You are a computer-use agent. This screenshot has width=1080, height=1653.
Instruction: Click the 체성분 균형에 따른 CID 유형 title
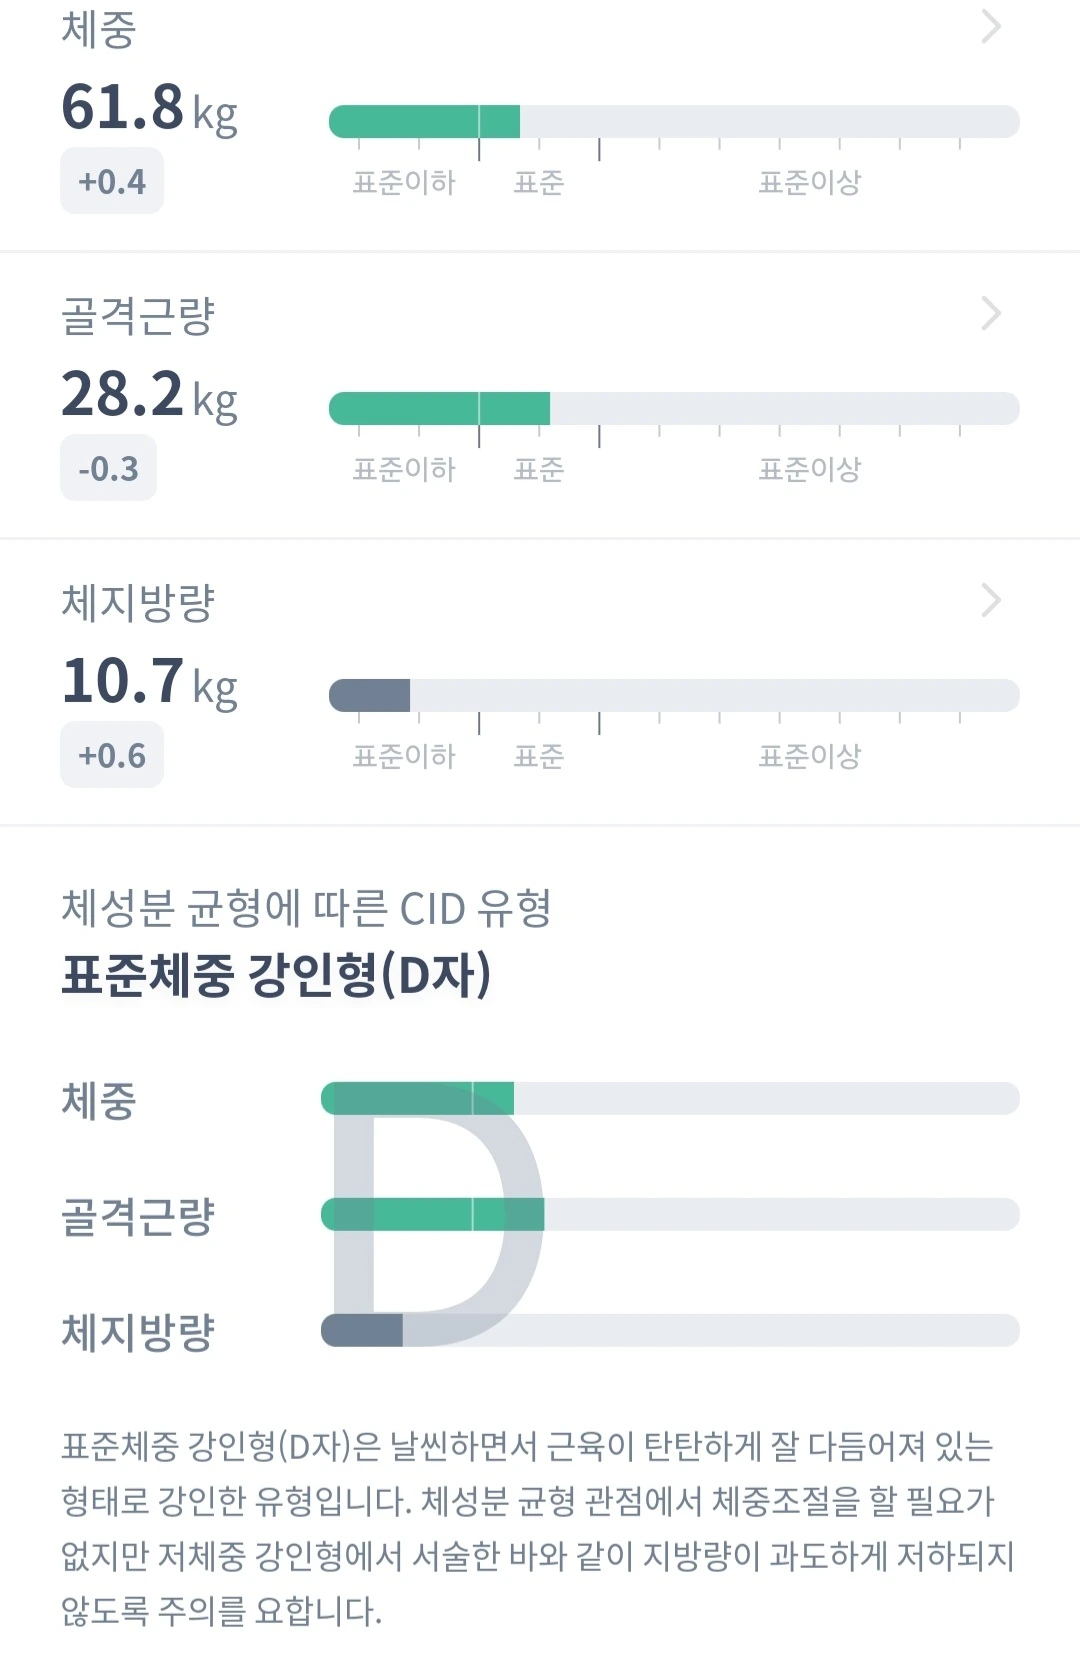pos(306,908)
